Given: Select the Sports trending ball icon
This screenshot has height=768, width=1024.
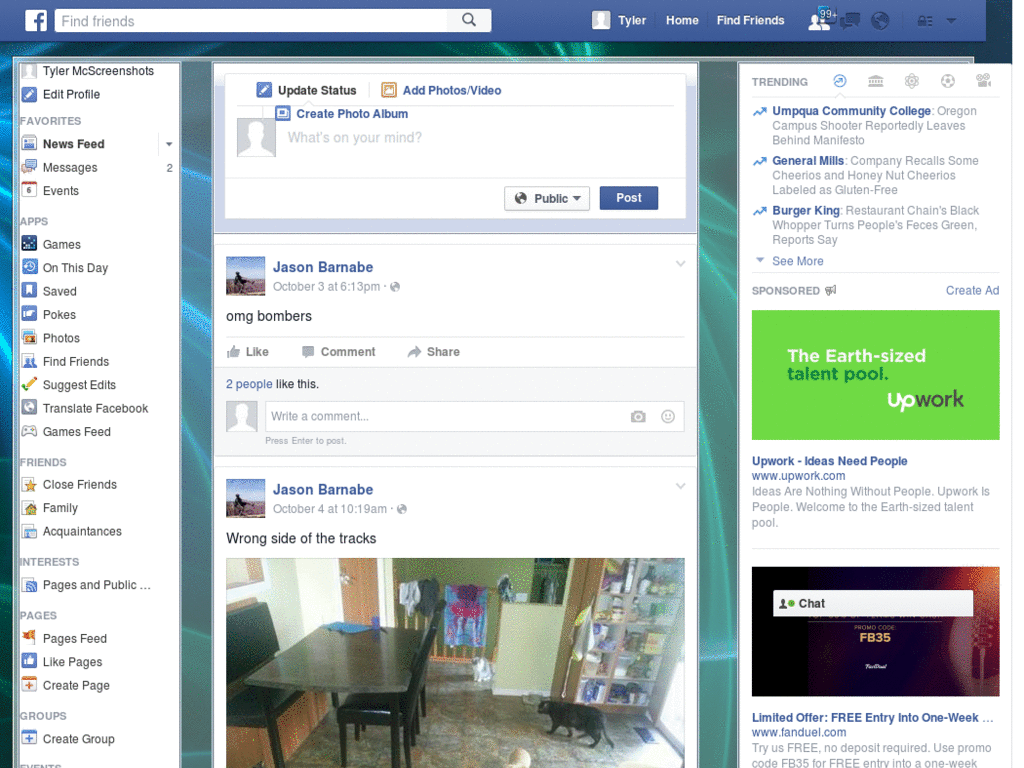Looking at the screenshot, I should (x=948, y=81).
